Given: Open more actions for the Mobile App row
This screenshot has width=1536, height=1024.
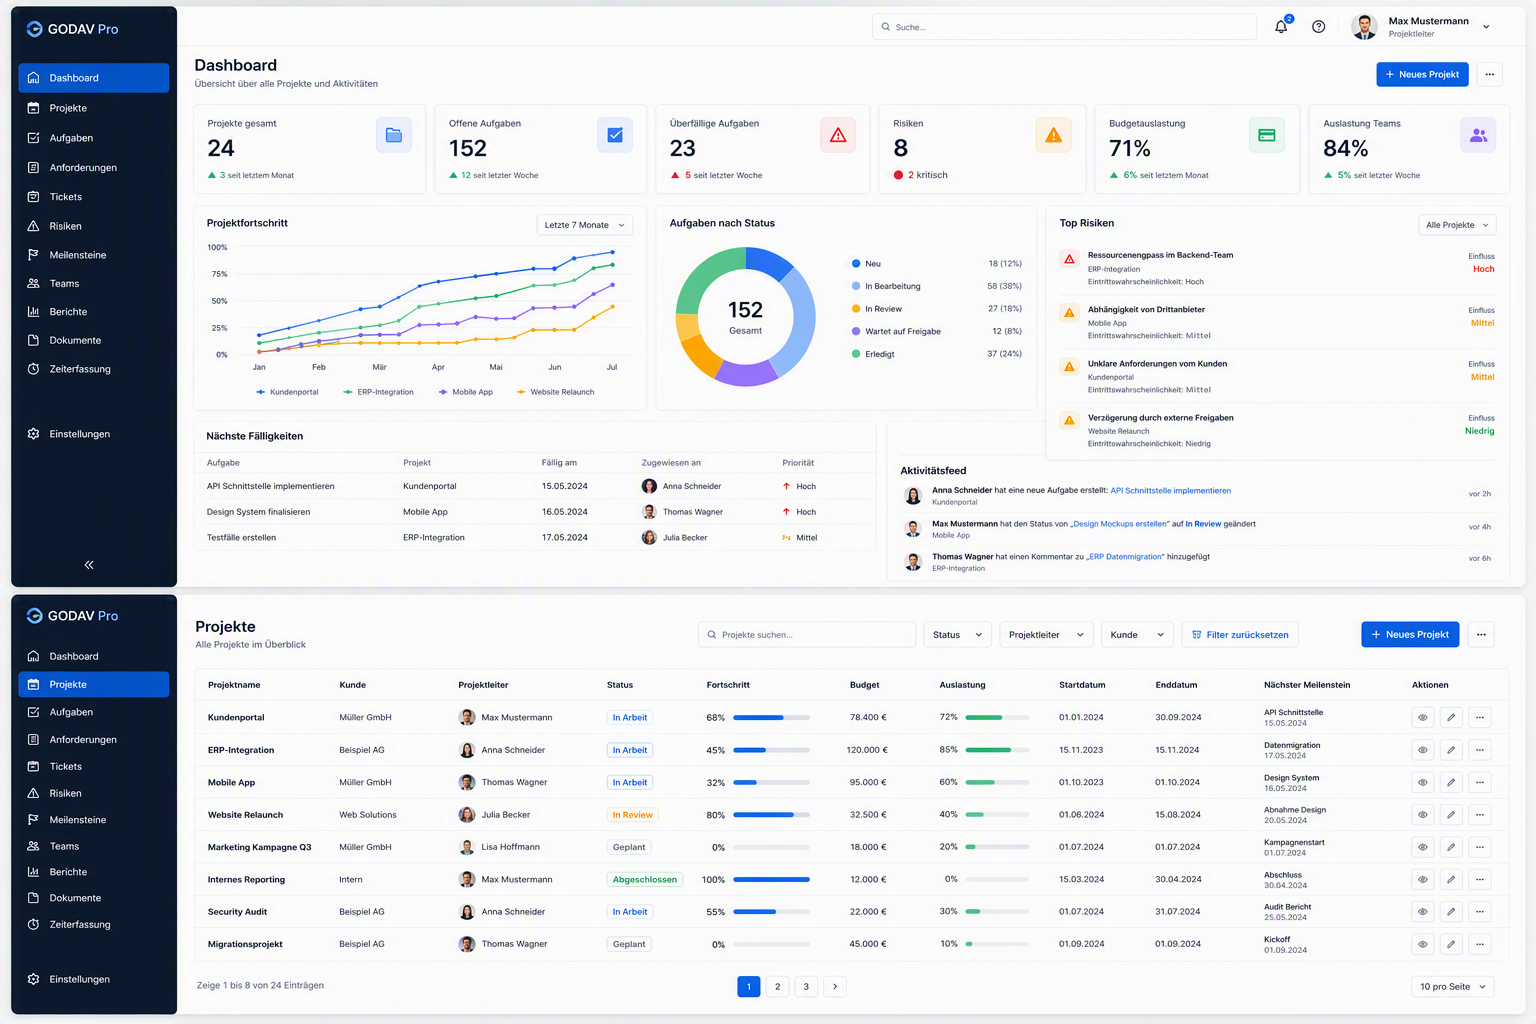Looking at the screenshot, I should point(1480,782).
